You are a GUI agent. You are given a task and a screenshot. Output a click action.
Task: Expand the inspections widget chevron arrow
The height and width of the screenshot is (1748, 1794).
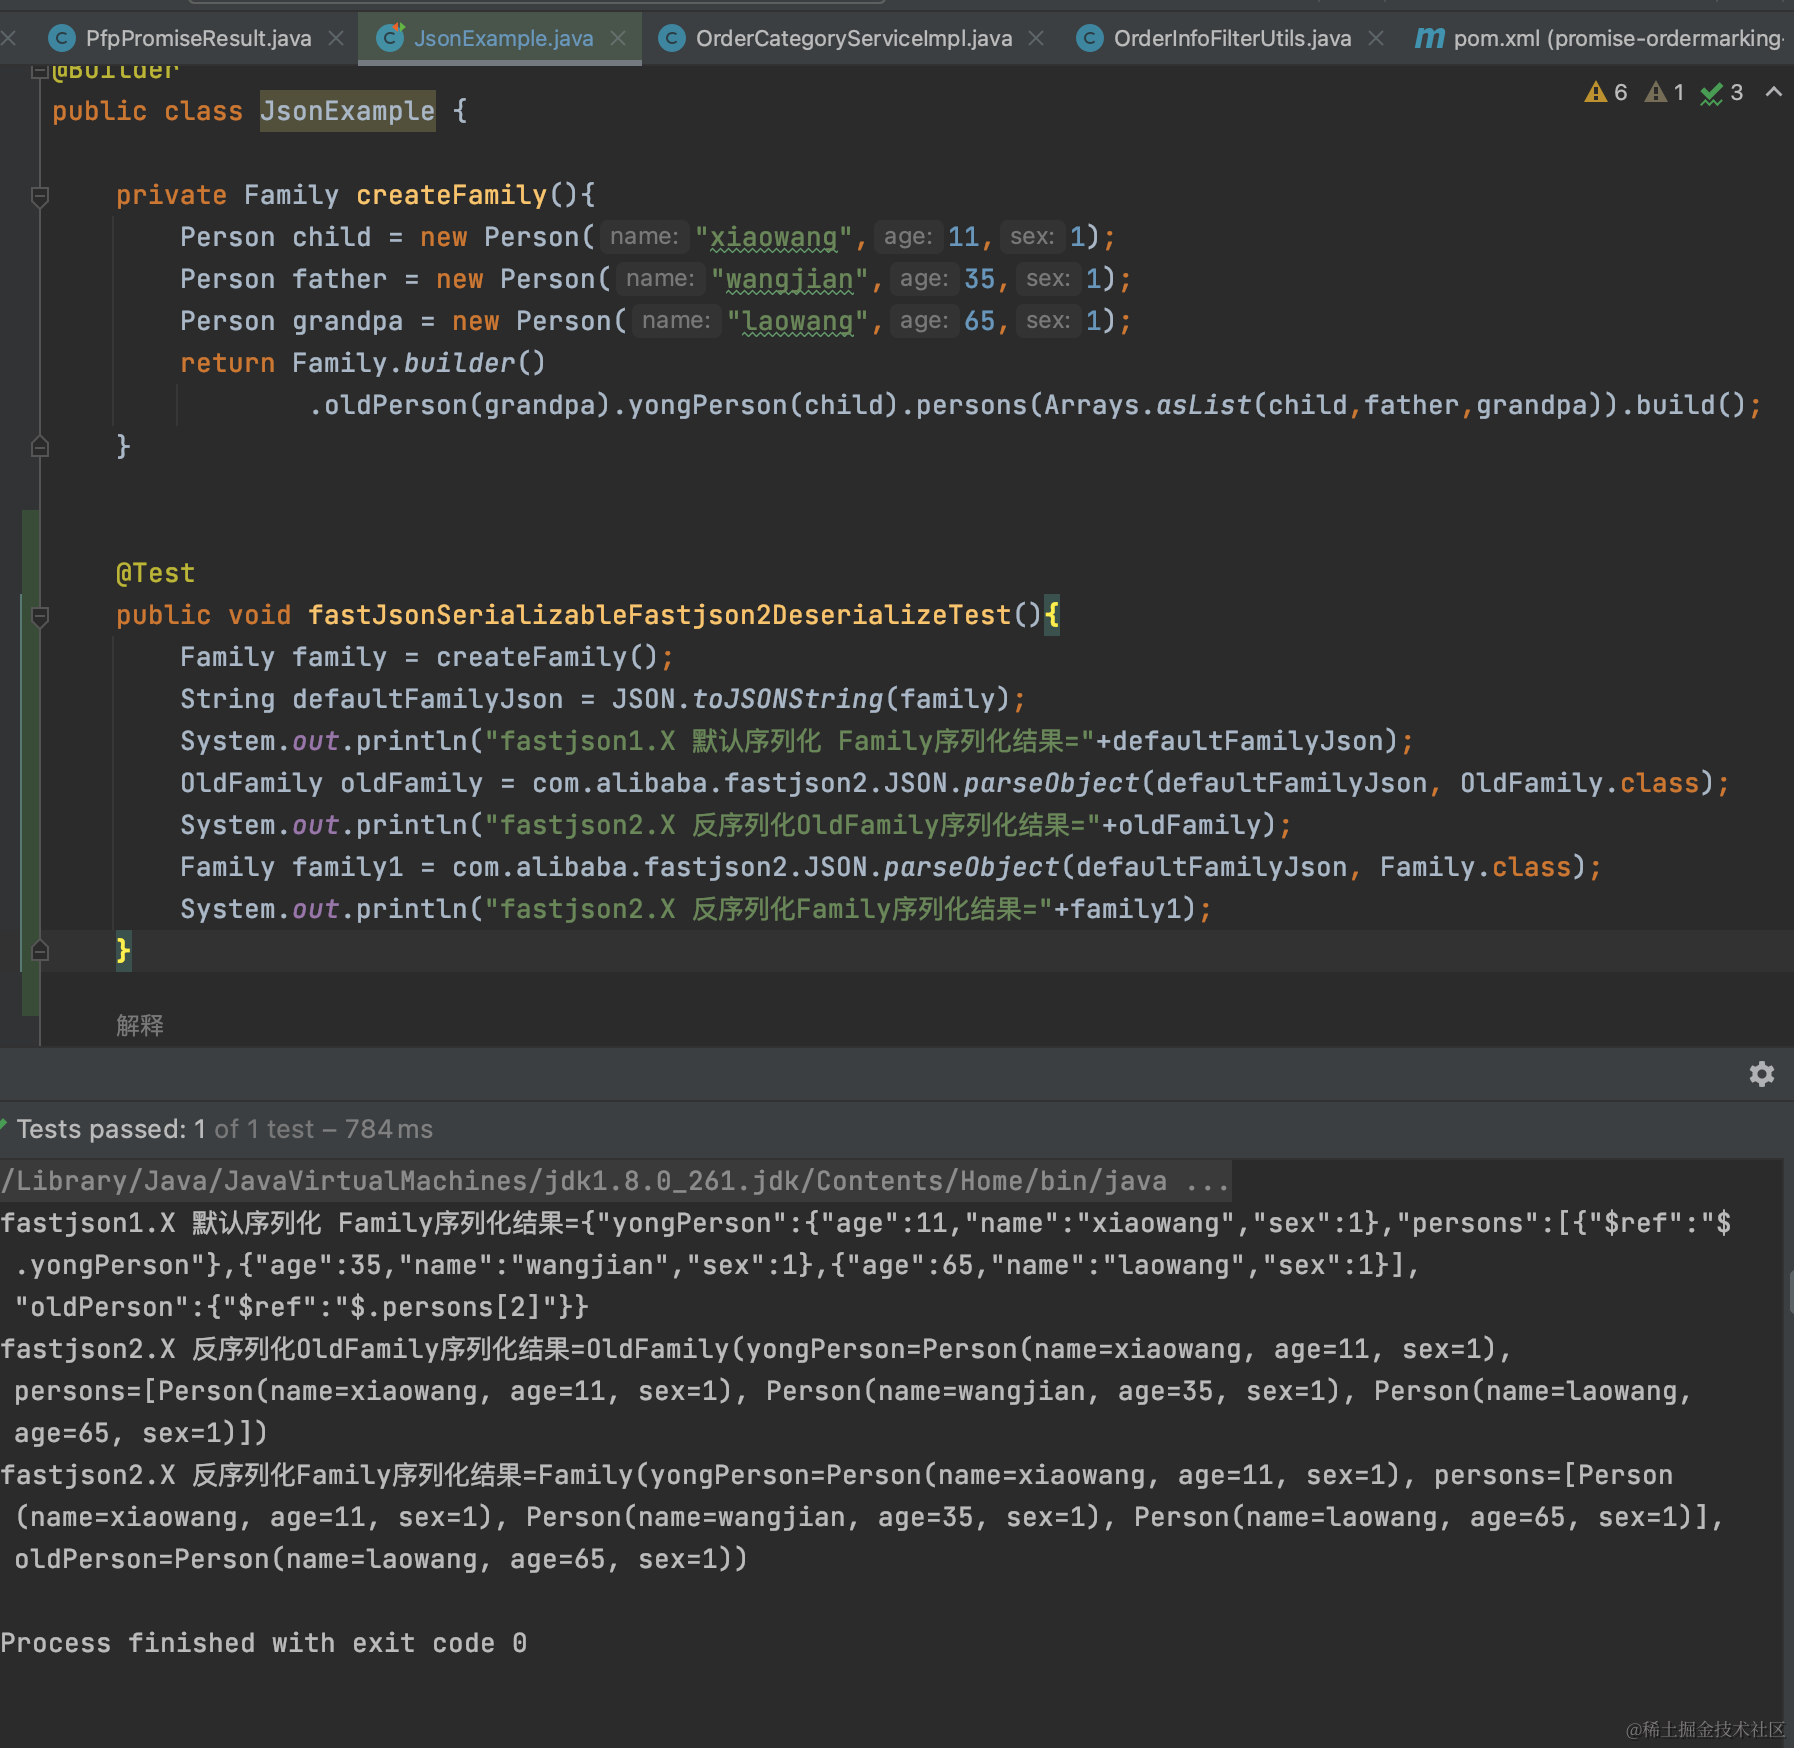pyautogui.click(x=1774, y=92)
